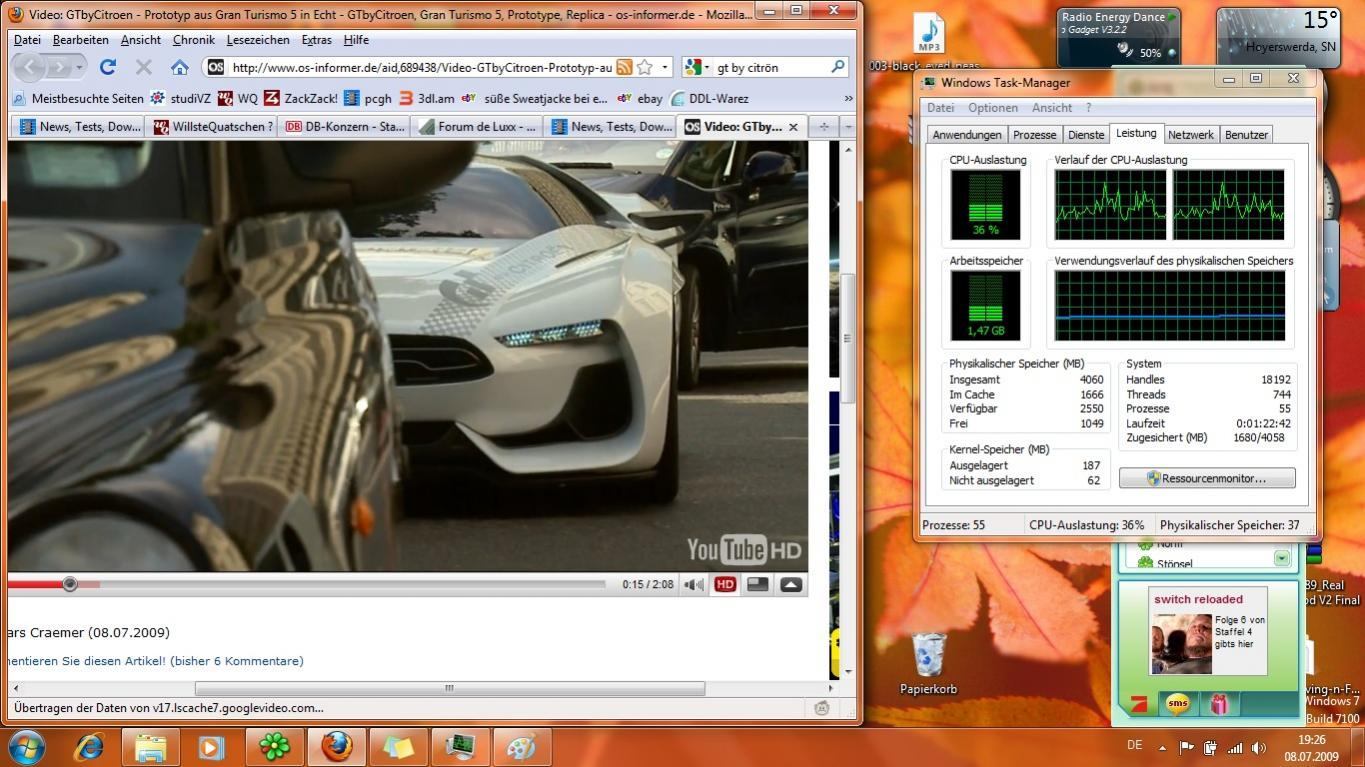Open a new tab with plus button
This screenshot has height=767, width=1365.
(x=823, y=127)
